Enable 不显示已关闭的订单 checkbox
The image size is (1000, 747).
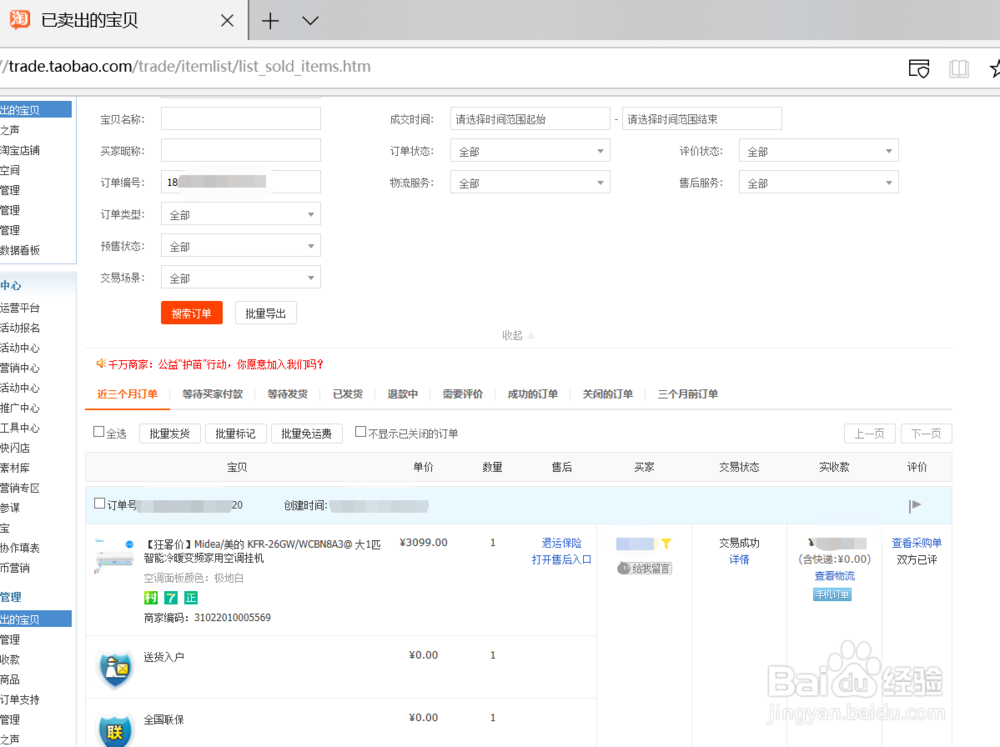coord(360,432)
